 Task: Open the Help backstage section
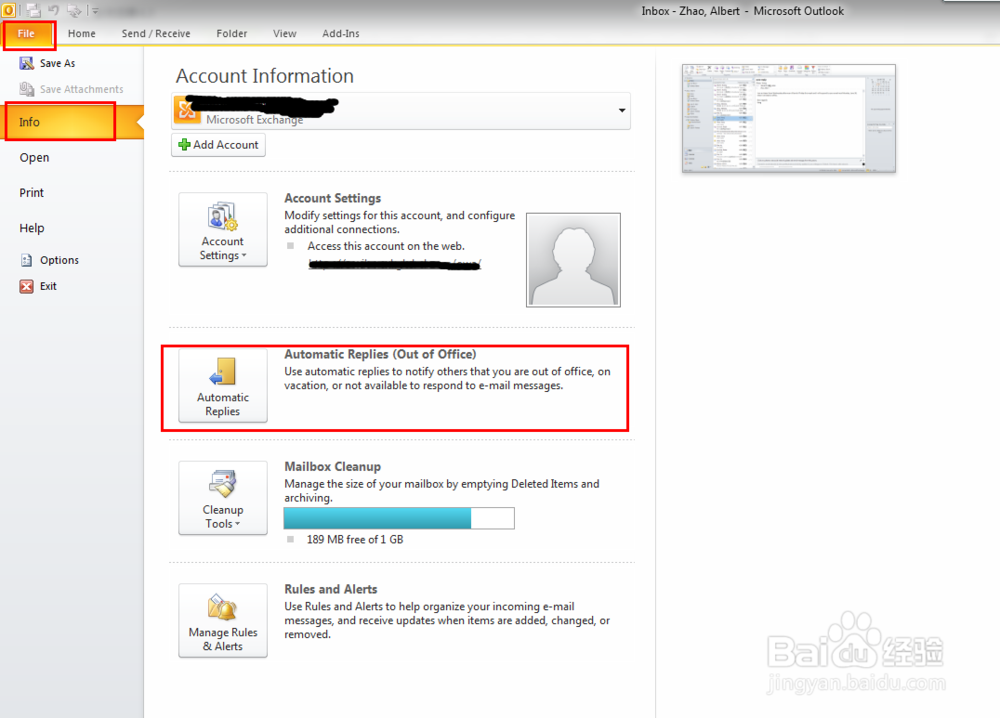(32, 228)
